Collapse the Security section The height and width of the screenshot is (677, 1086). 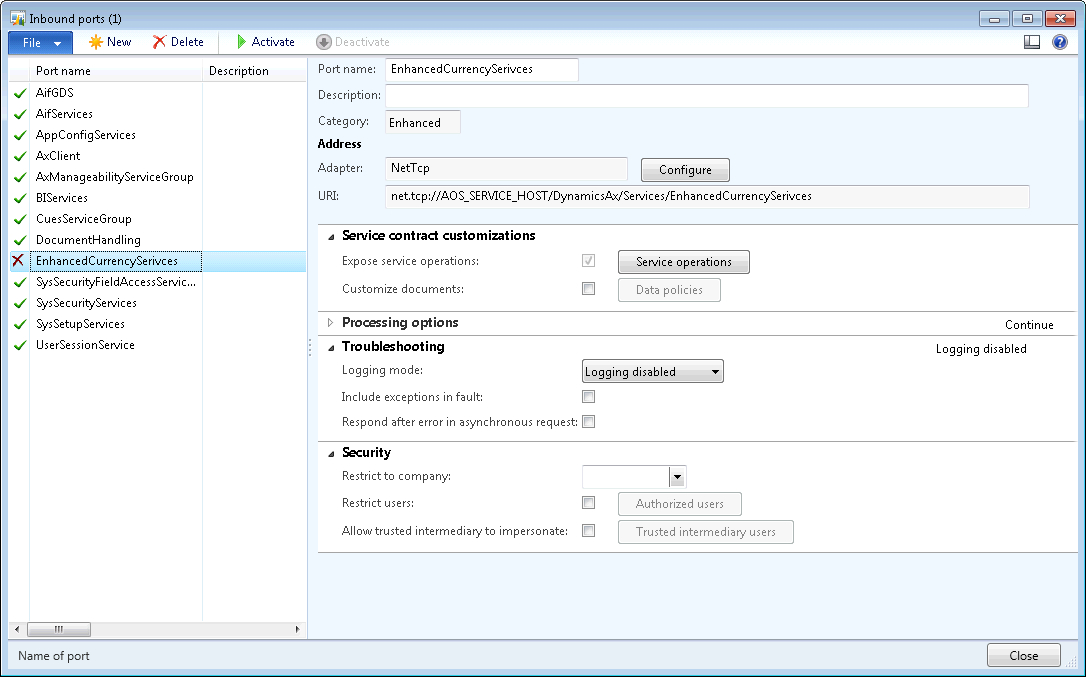coord(331,453)
